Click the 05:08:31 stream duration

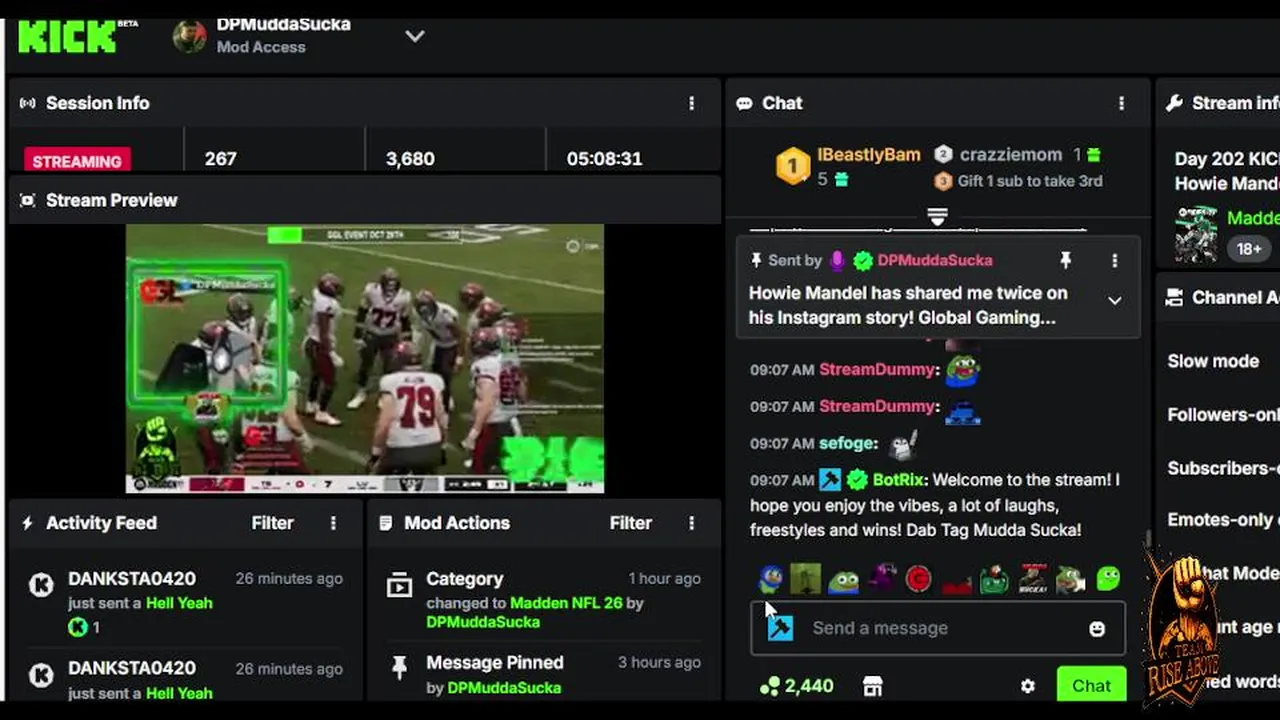point(604,159)
